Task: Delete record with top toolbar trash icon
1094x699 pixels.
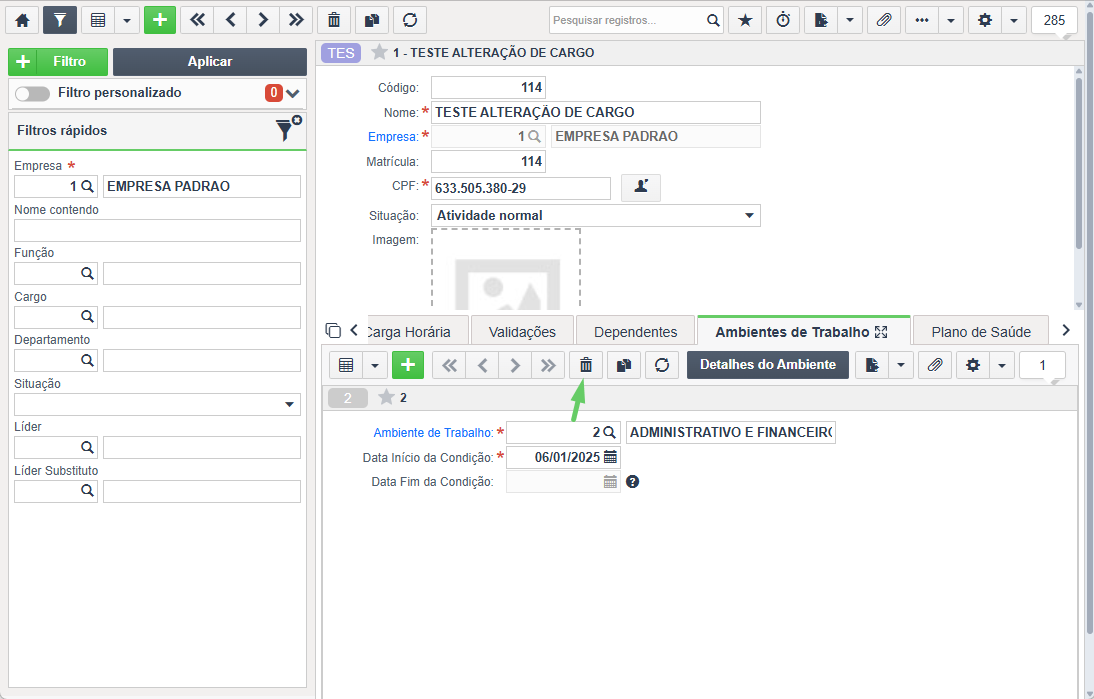Action: pyautogui.click(x=334, y=20)
